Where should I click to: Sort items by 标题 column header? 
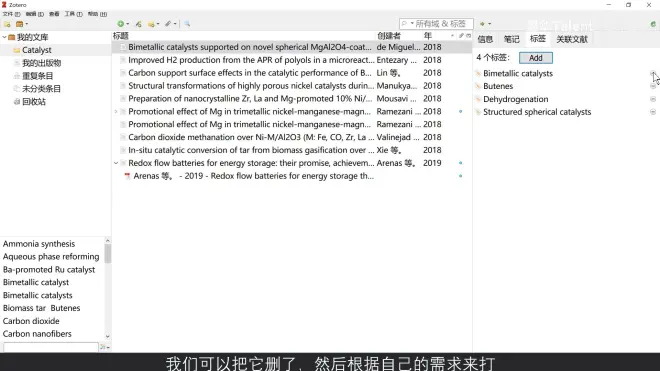(121, 36)
